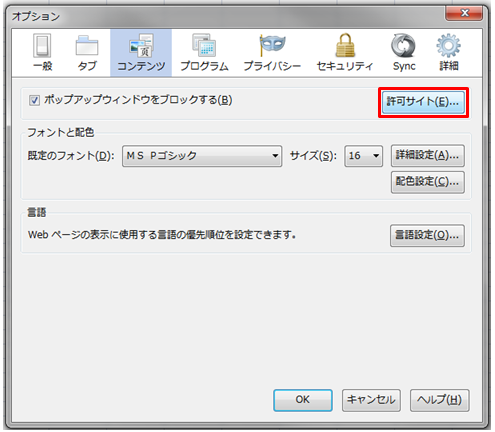The height and width of the screenshot is (432, 495).
Task: Click the font dropdown arrow beside MS Pゴシック
Action: click(275, 156)
